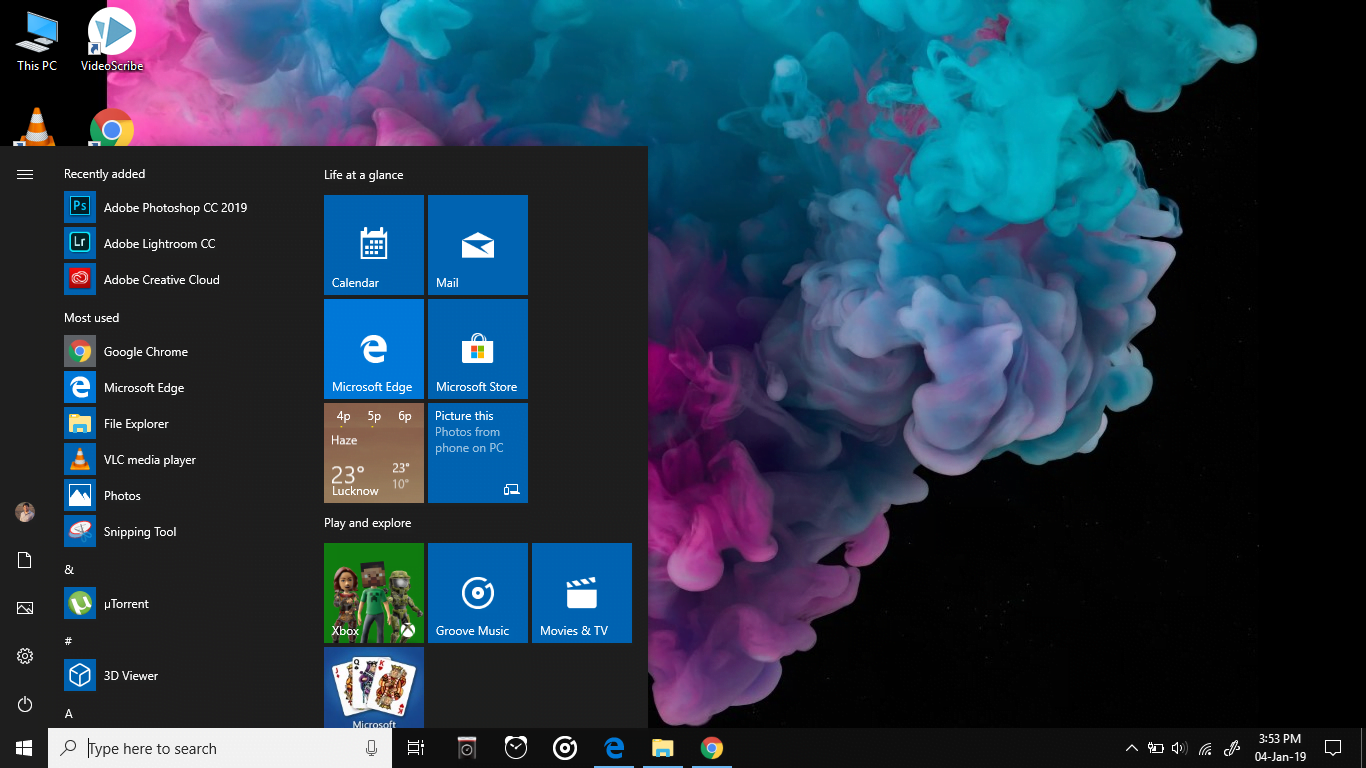This screenshot has width=1366, height=768.
Task: Expand the Start menu hamburger button
Action: [x=25, y=174]
